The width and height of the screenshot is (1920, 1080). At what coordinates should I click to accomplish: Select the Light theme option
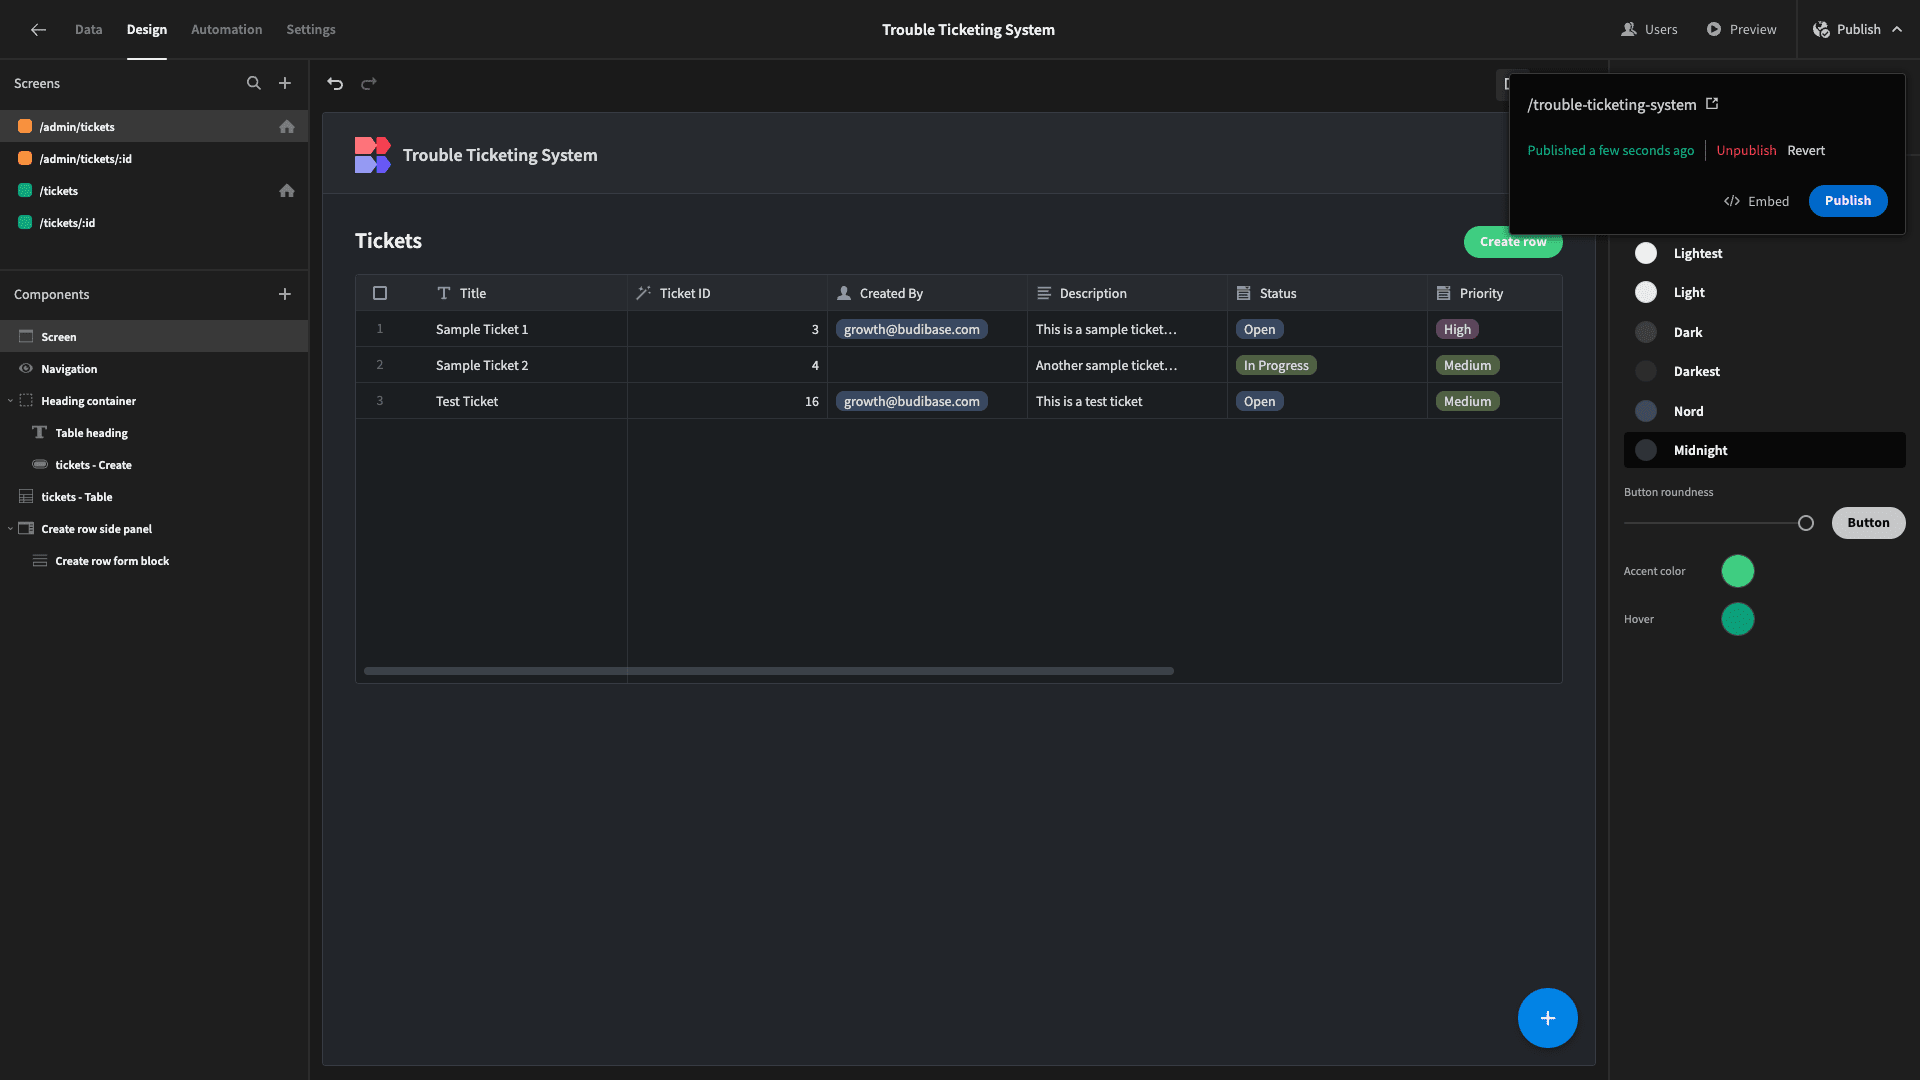point(1764,293)
